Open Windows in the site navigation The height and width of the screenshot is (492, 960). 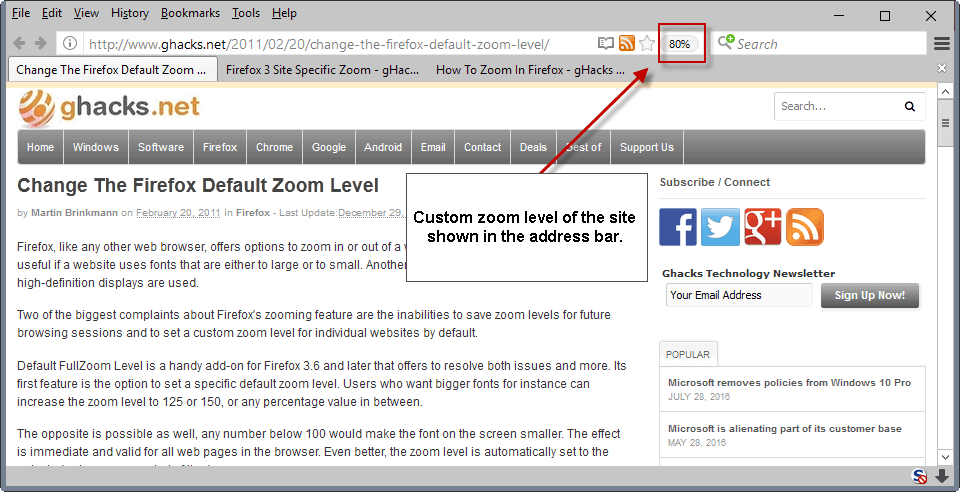tap(96, 147)
